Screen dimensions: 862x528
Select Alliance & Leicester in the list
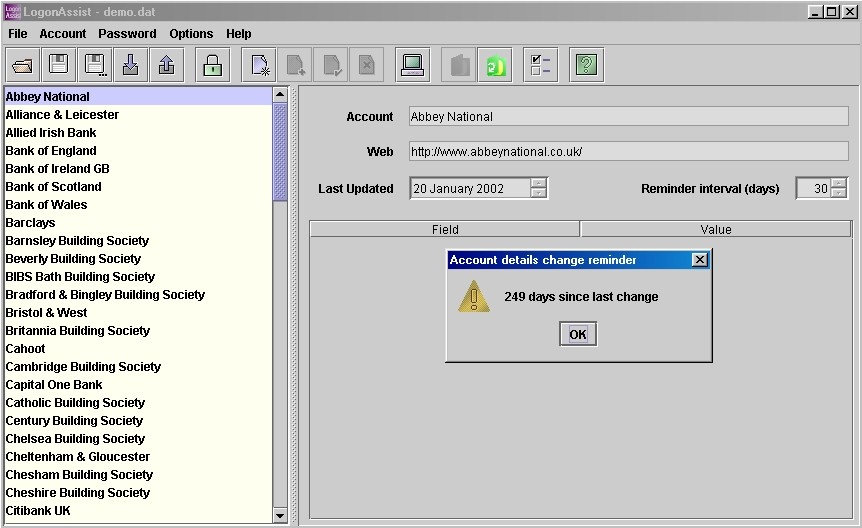click(x=139, y=114)
